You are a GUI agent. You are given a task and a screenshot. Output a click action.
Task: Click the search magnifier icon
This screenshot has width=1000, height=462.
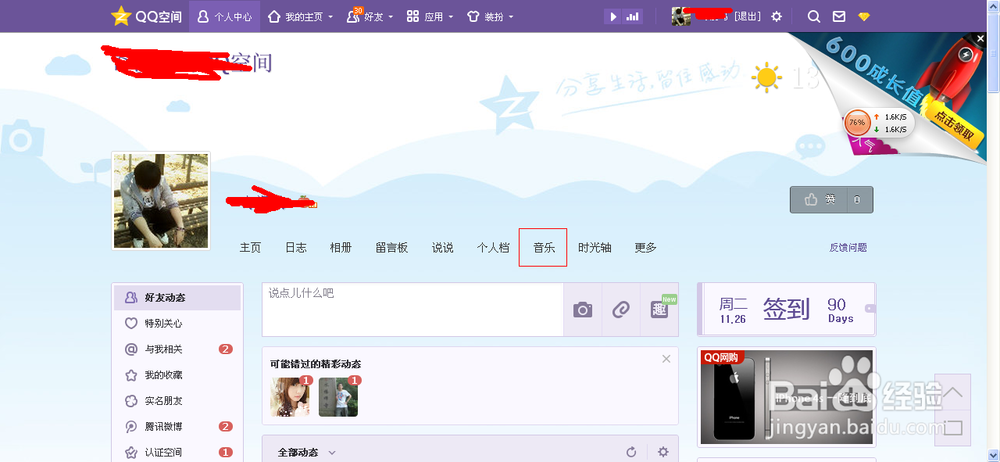click(x=814, y=17)
